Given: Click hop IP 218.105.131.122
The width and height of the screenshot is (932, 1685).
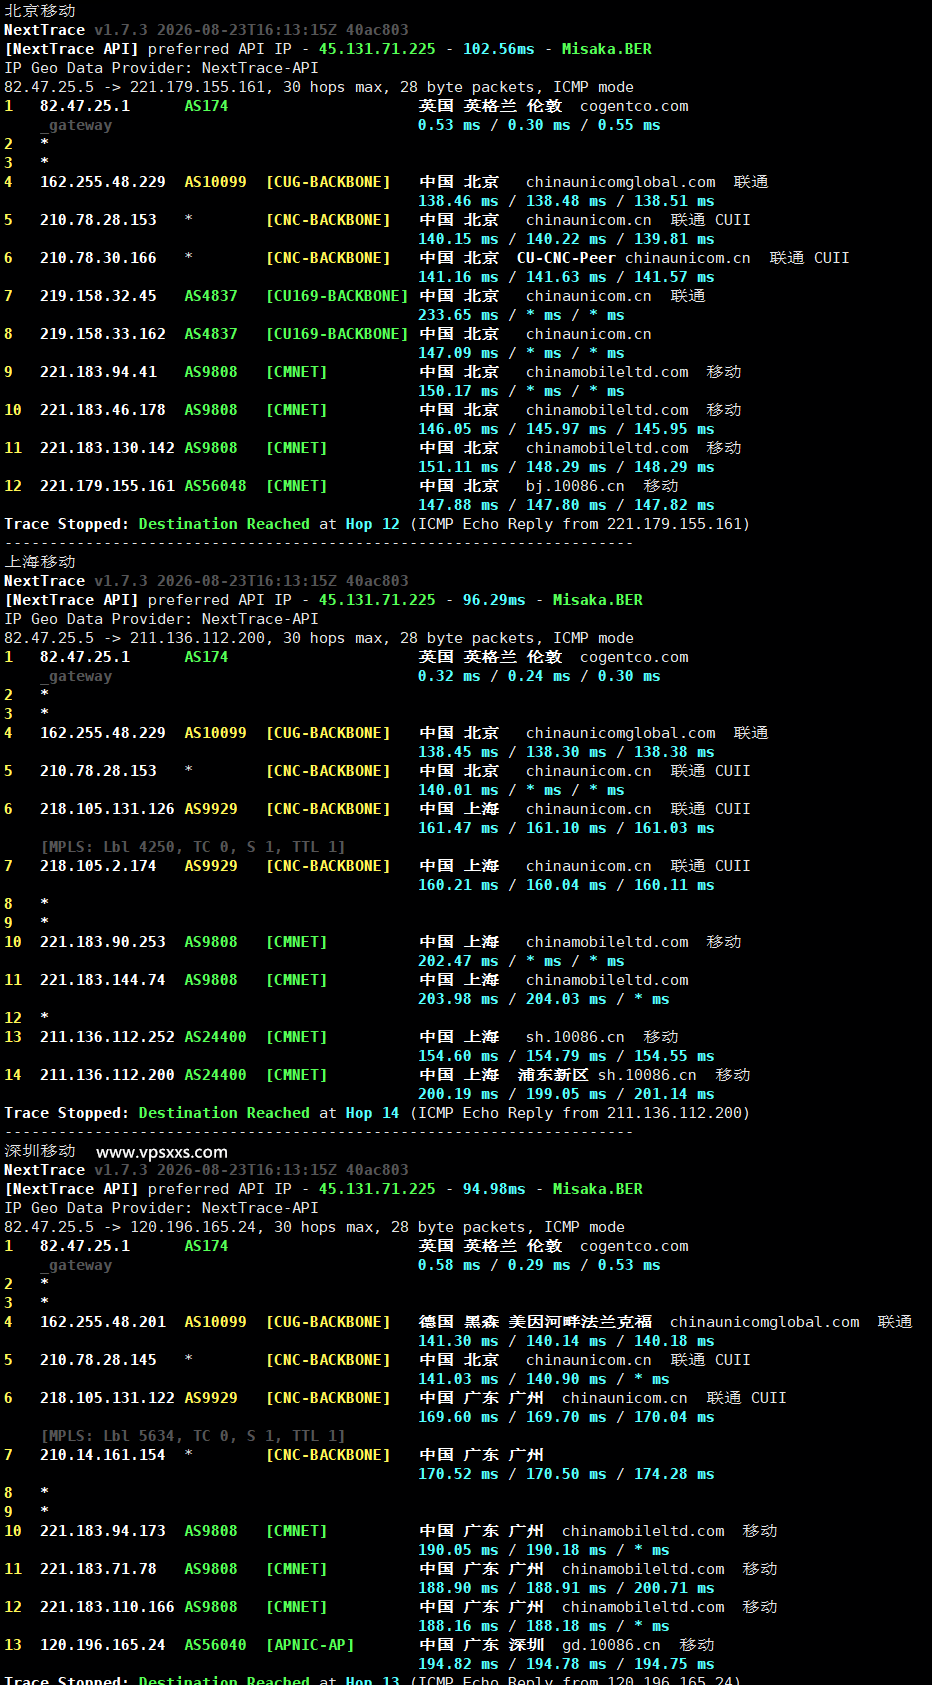Looking at the screenshot, I should (x=107, y=1398).
